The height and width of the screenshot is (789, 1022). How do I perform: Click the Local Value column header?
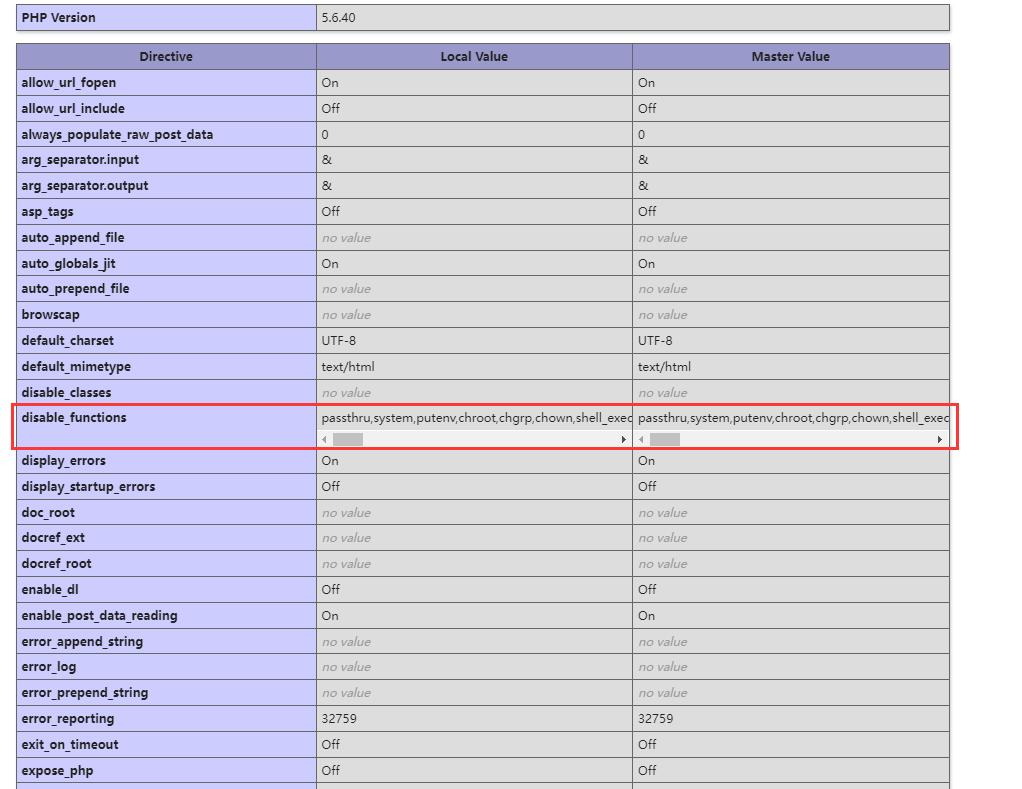point(474,57)
